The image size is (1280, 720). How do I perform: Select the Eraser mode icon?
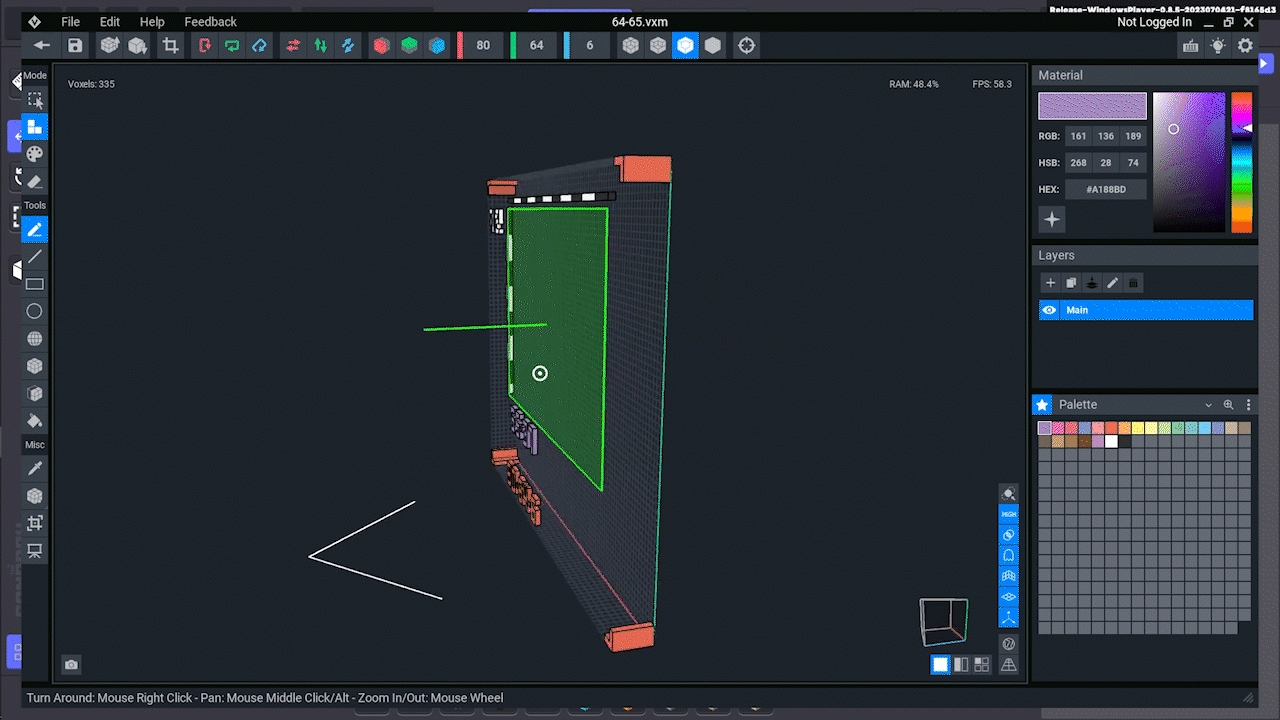[35, 181]
